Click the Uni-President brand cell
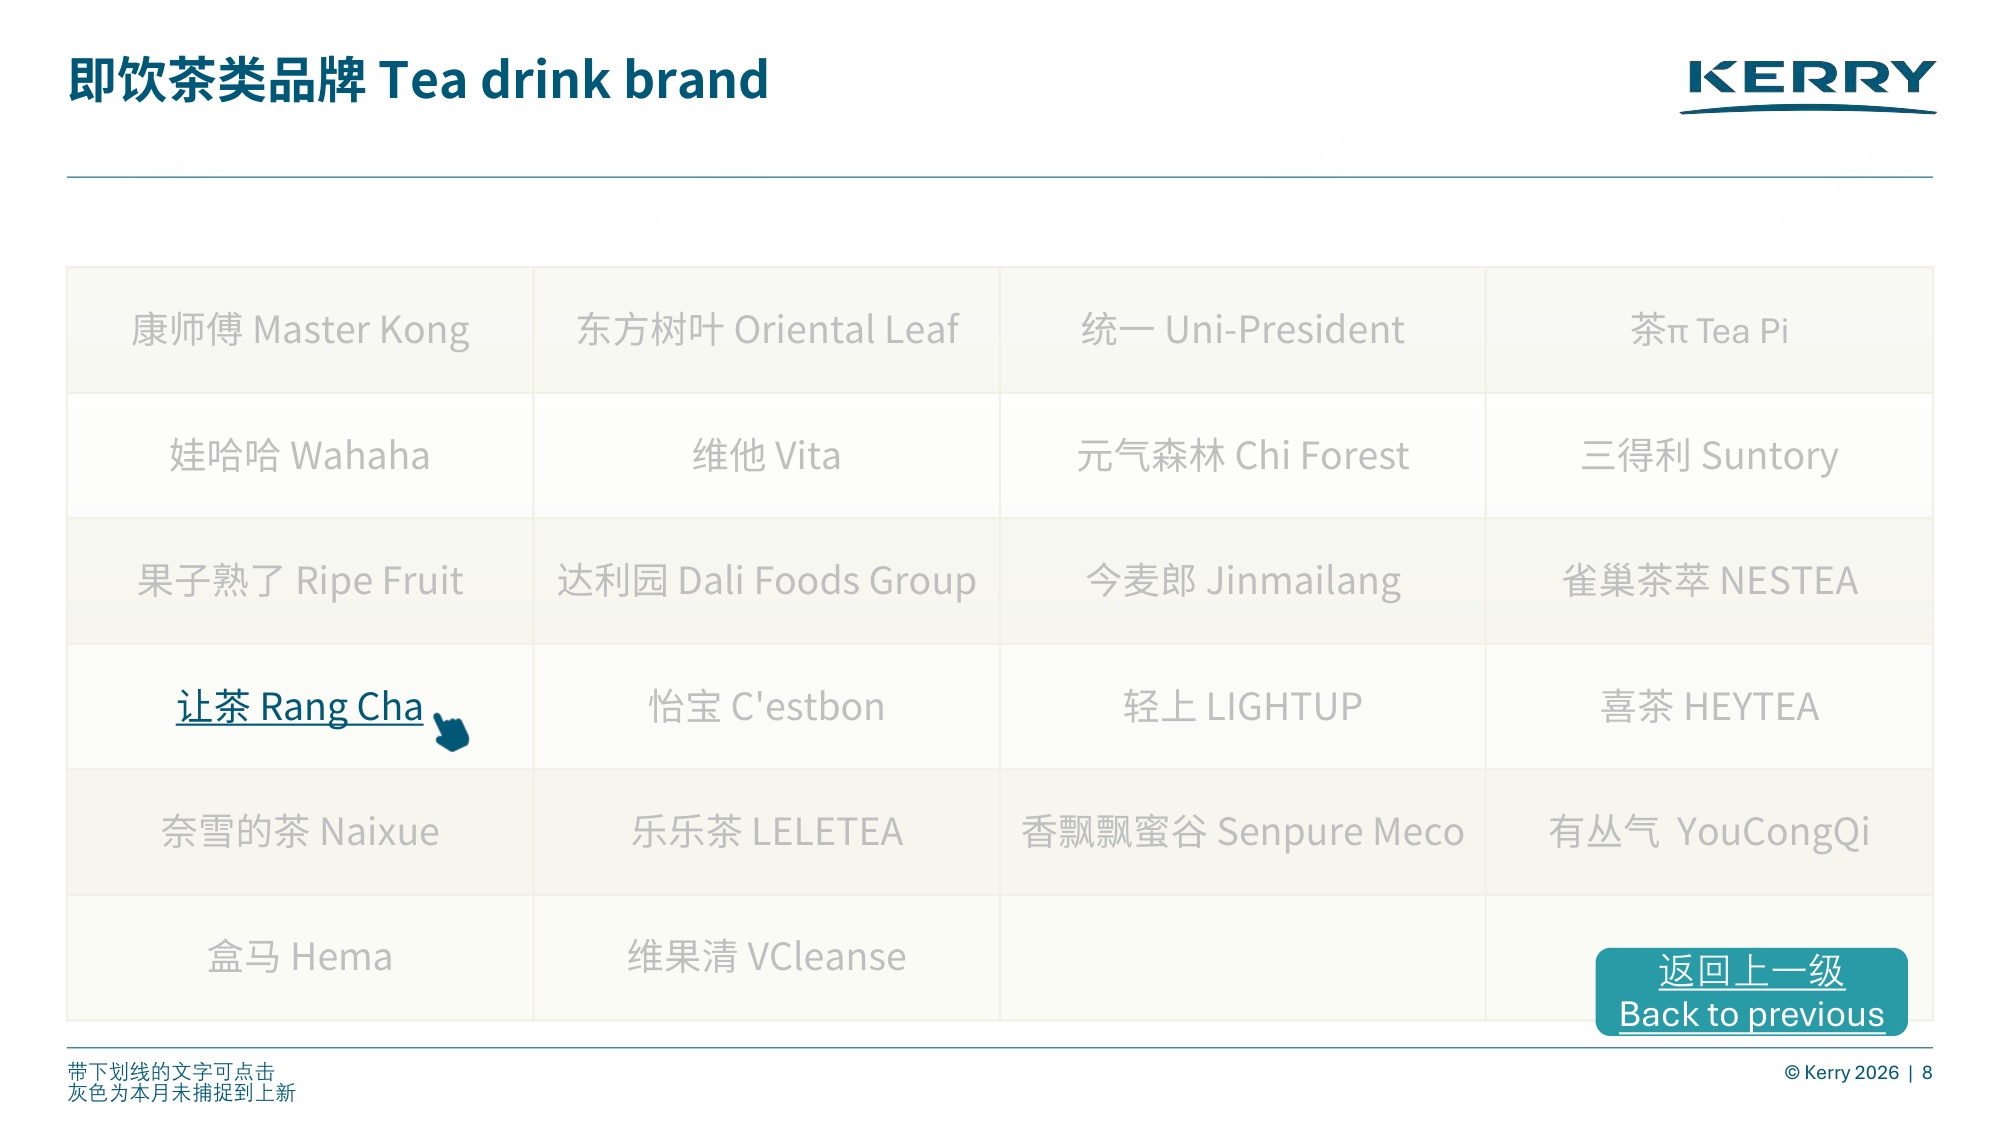The height and width of the screenshot is (1125, 2000). tap(1243, 330)
